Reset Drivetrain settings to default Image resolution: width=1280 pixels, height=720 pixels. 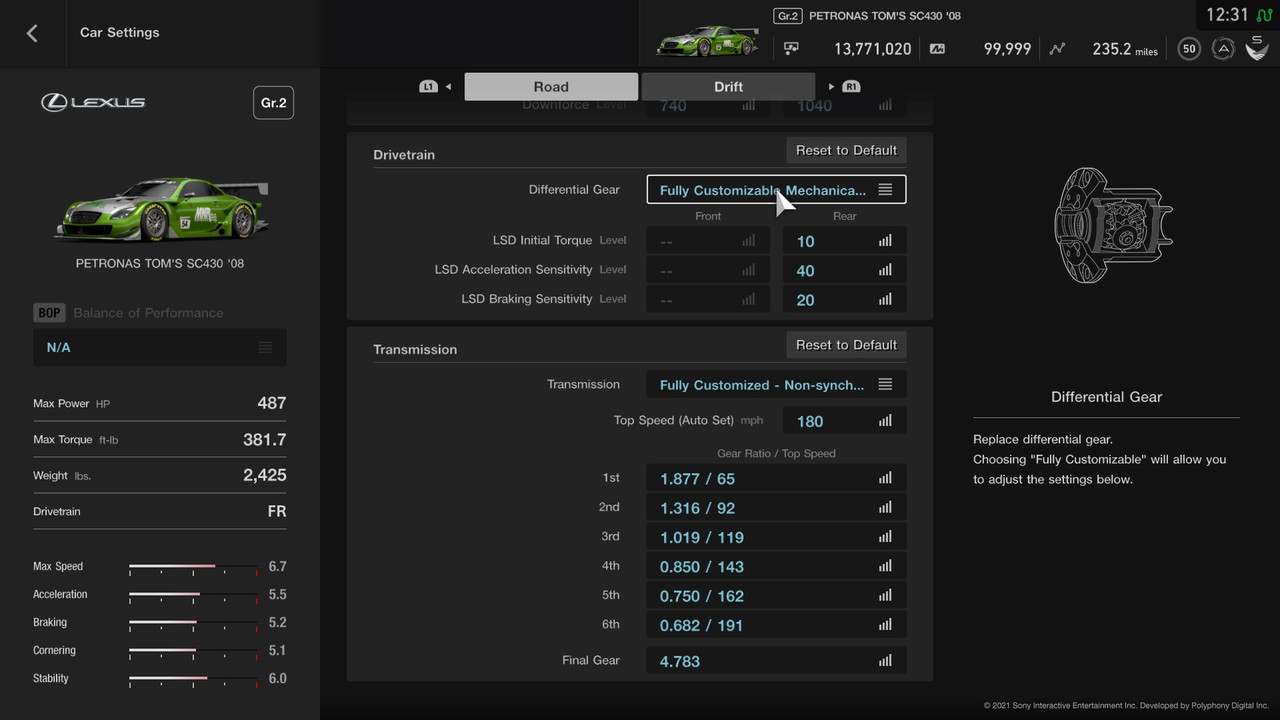pyautogui.click(x=846, y=150)
